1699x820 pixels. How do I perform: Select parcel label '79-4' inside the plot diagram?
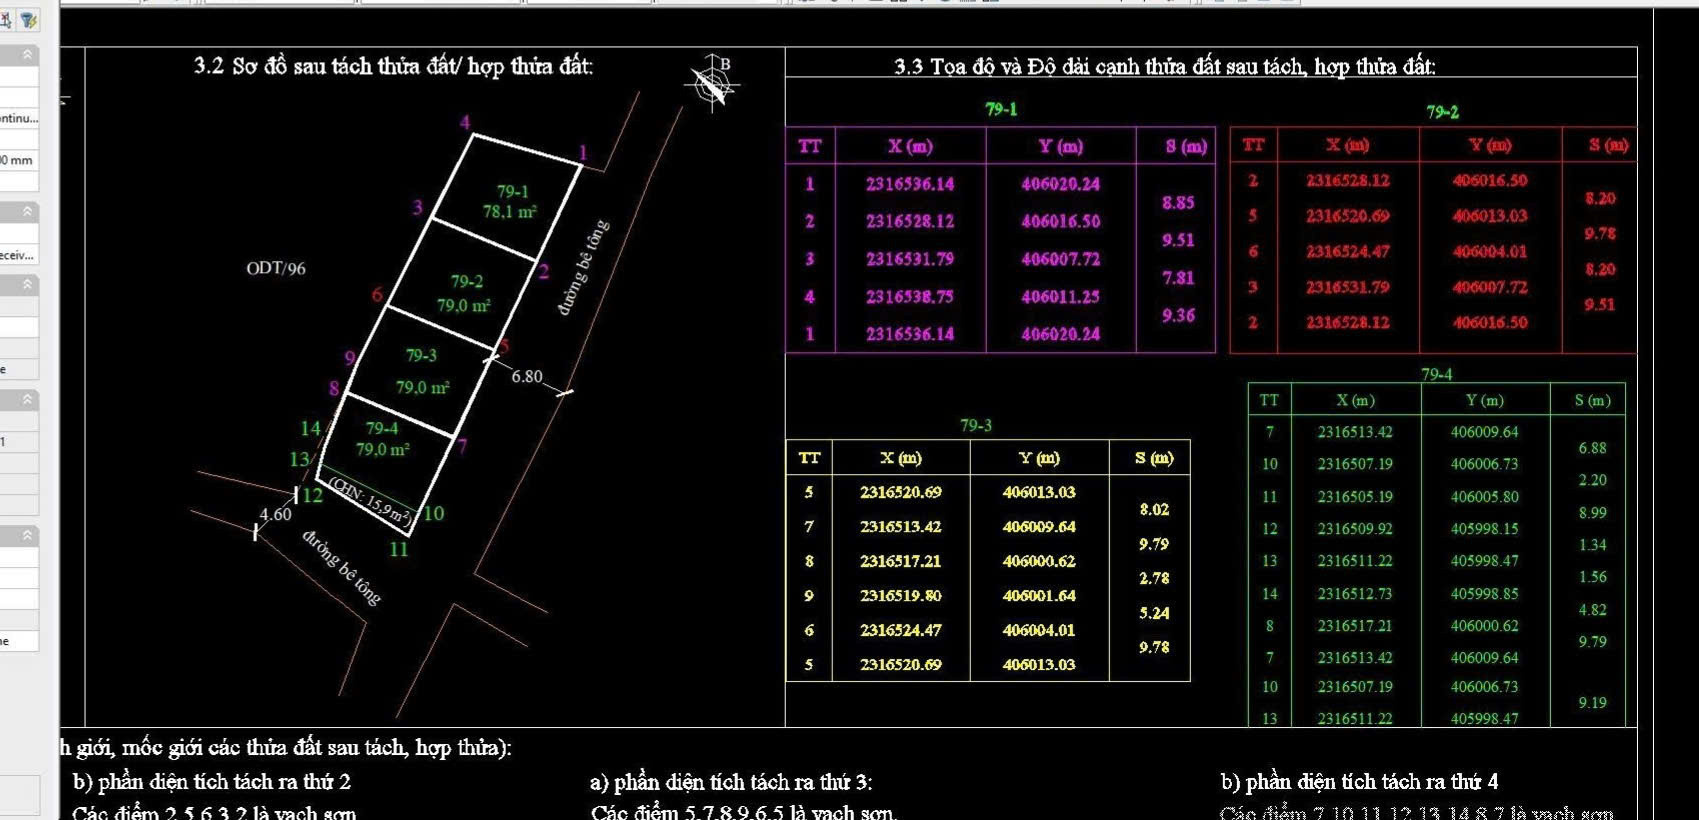coord(381,428)
